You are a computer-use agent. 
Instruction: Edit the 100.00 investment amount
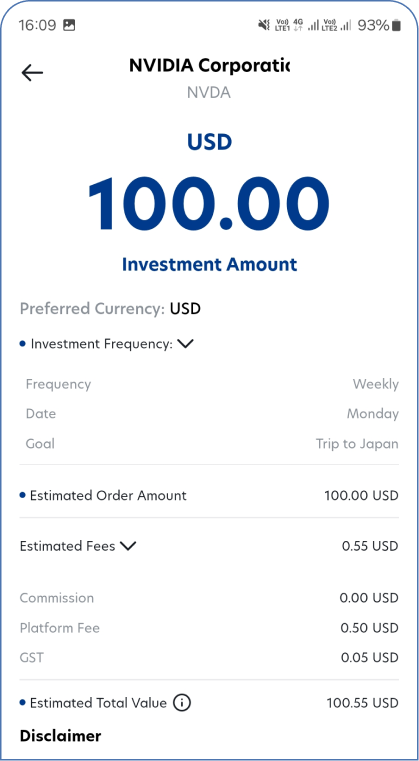pyautogui.click(x=209, y=204)
